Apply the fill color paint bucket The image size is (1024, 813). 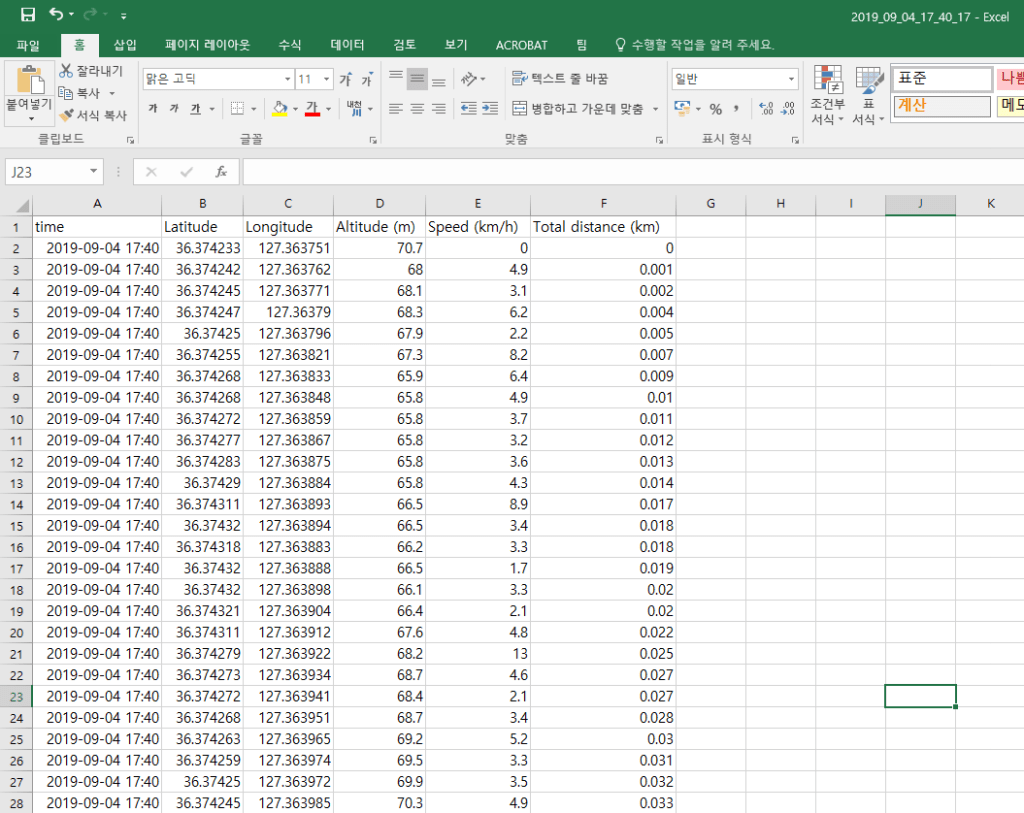pyautogui.click(x=280, y=108)
